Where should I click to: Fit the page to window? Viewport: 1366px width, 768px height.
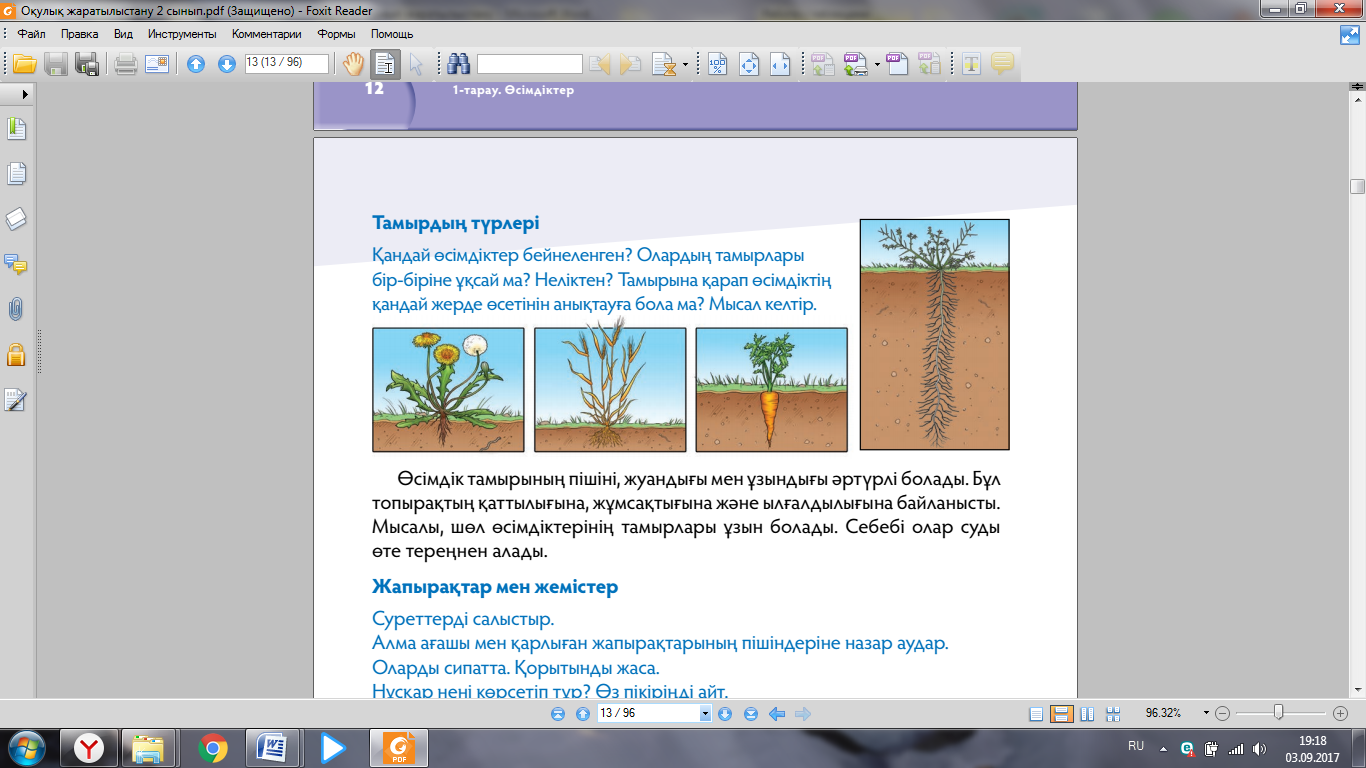(749, 64)
